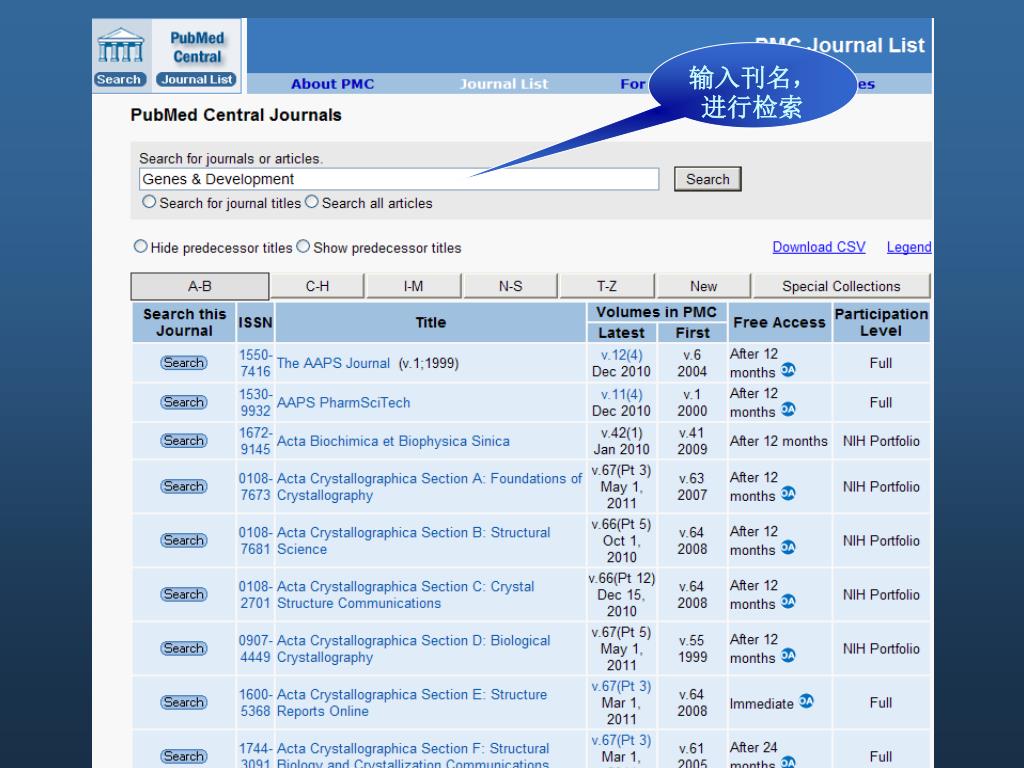The width and height of the screenshot is (1024, 768).
Task: Click ISSN 0907-4449 link
Action: tap(255, 649)
